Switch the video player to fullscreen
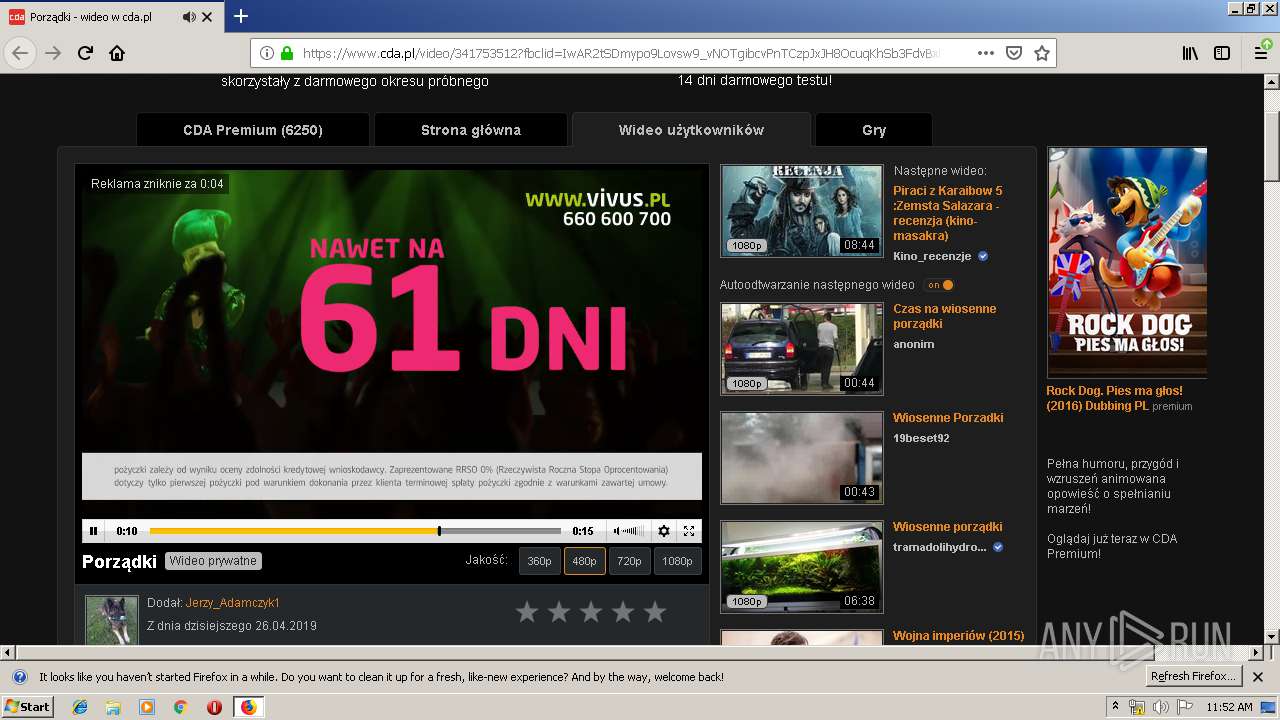The image size is (1280, 720). point(689,531)
